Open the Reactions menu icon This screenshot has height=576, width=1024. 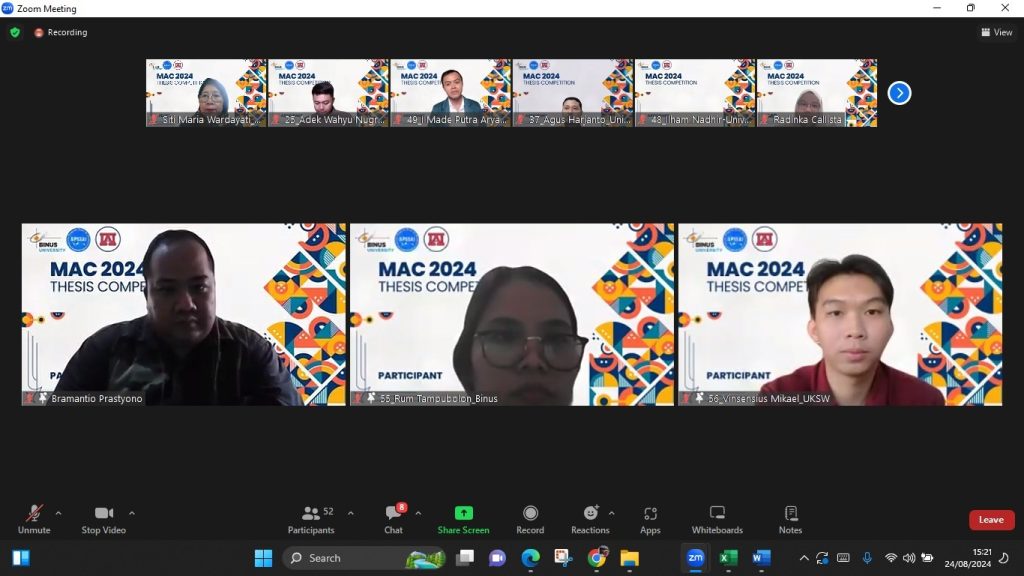(590, 514)
